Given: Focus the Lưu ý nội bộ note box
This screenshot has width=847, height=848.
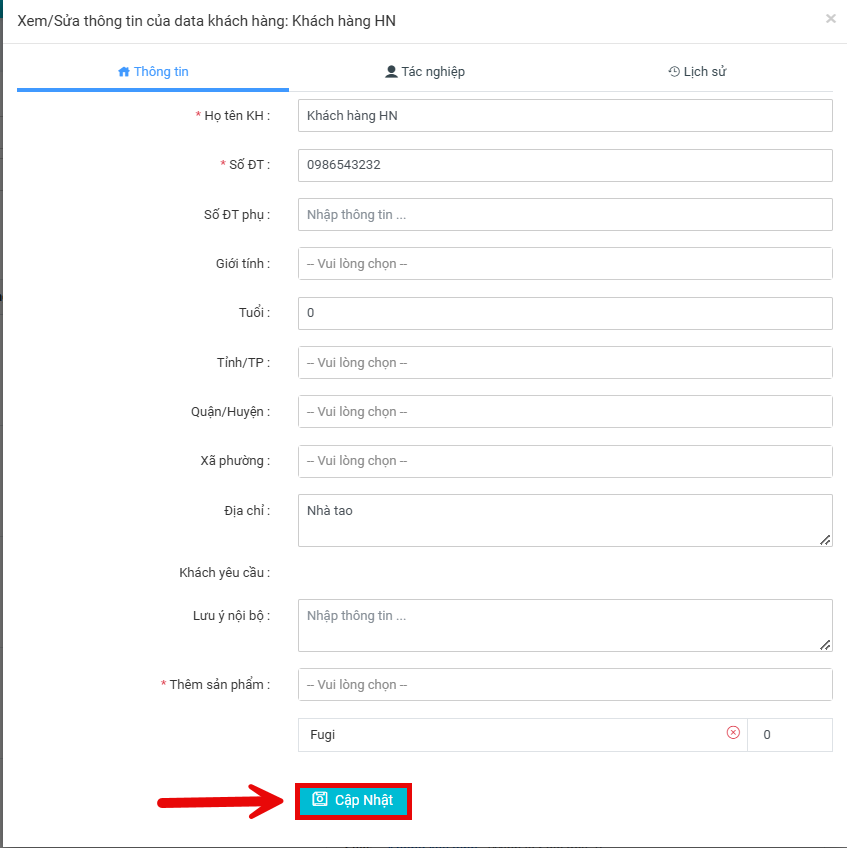Looking at the screenshot, I should (560, 625).
